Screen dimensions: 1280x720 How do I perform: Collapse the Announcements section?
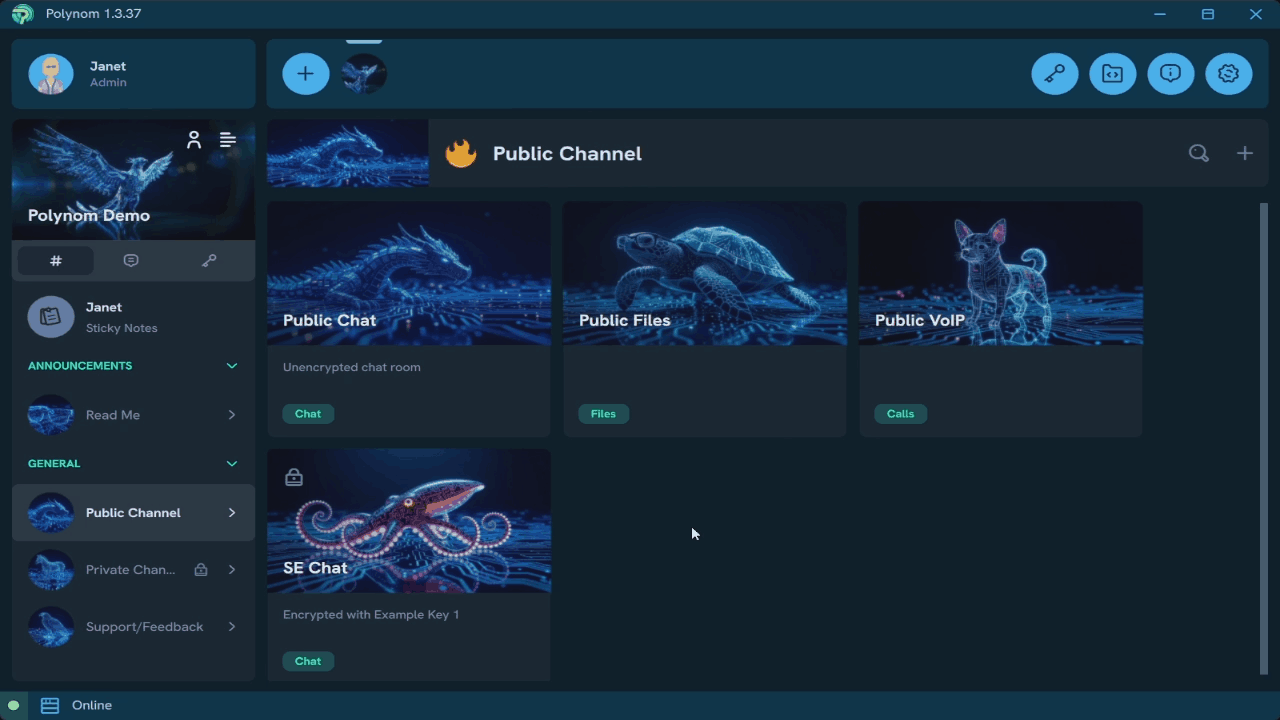[x=232, y=366]
